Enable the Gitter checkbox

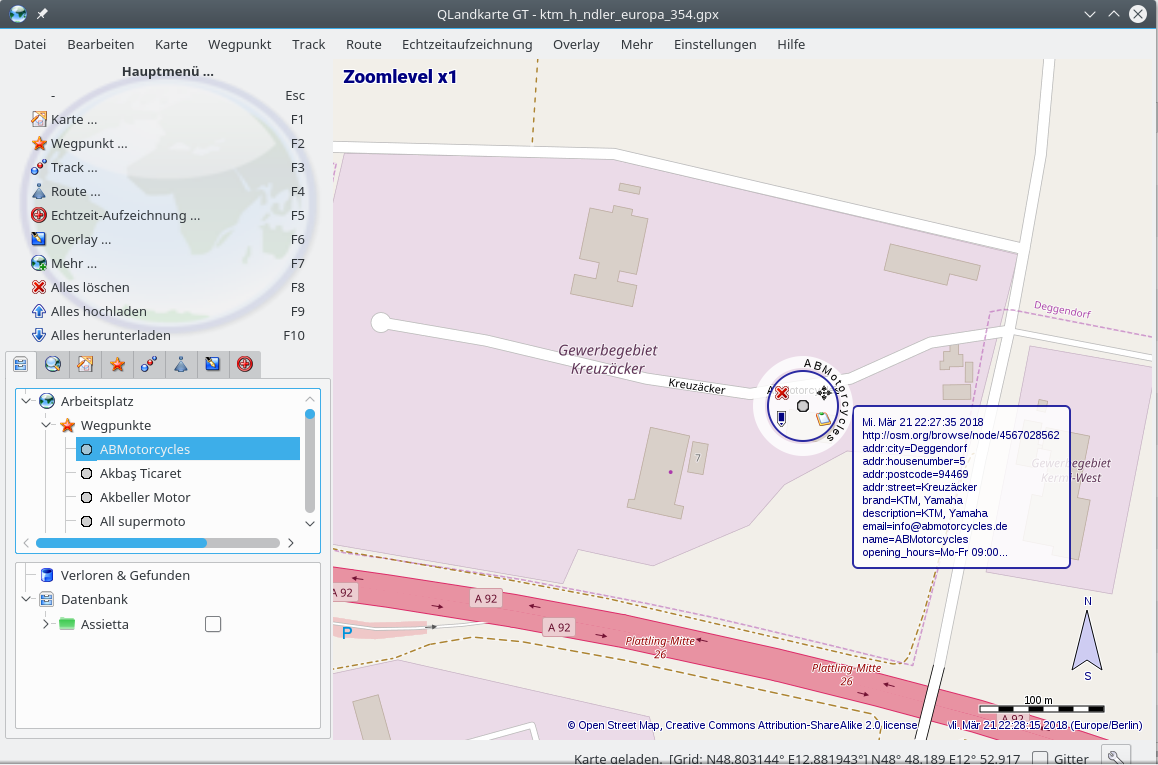1040,758
